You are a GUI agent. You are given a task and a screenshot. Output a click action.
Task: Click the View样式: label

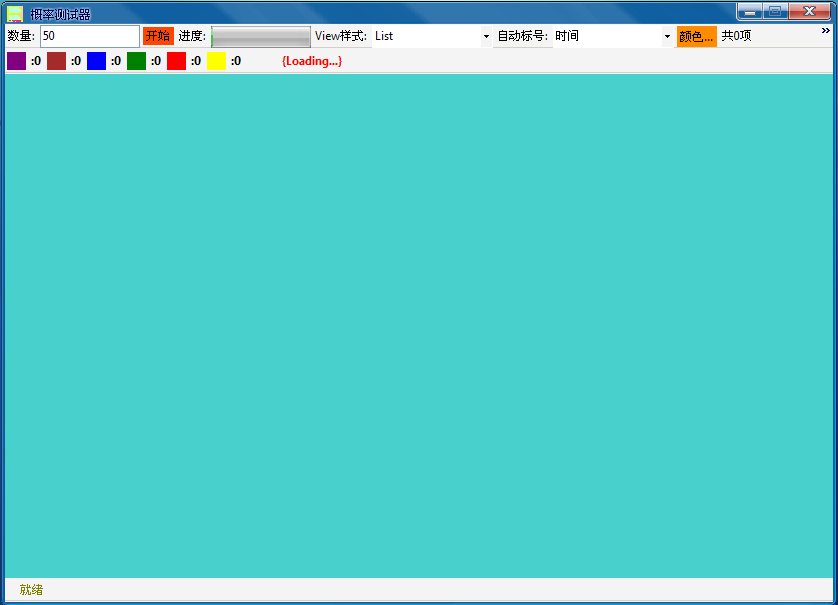pos(341,36)
